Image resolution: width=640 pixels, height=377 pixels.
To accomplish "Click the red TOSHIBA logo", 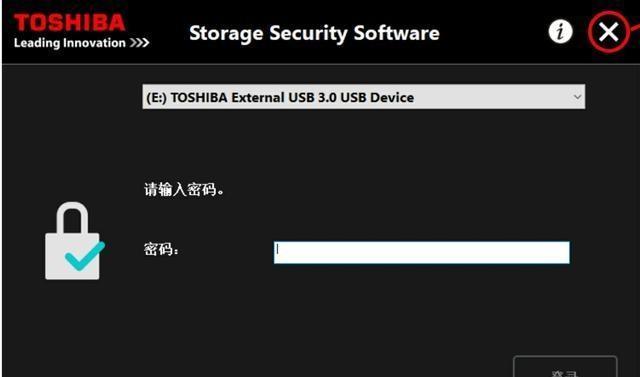I will coord(69,22).
